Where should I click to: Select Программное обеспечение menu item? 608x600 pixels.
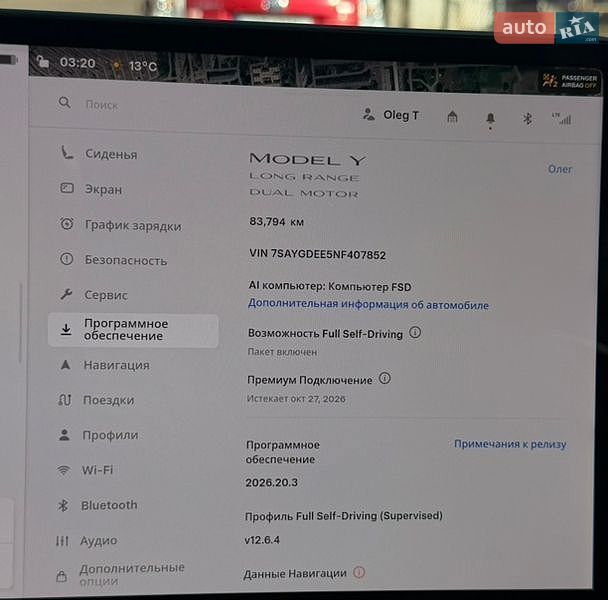point(133,330)
